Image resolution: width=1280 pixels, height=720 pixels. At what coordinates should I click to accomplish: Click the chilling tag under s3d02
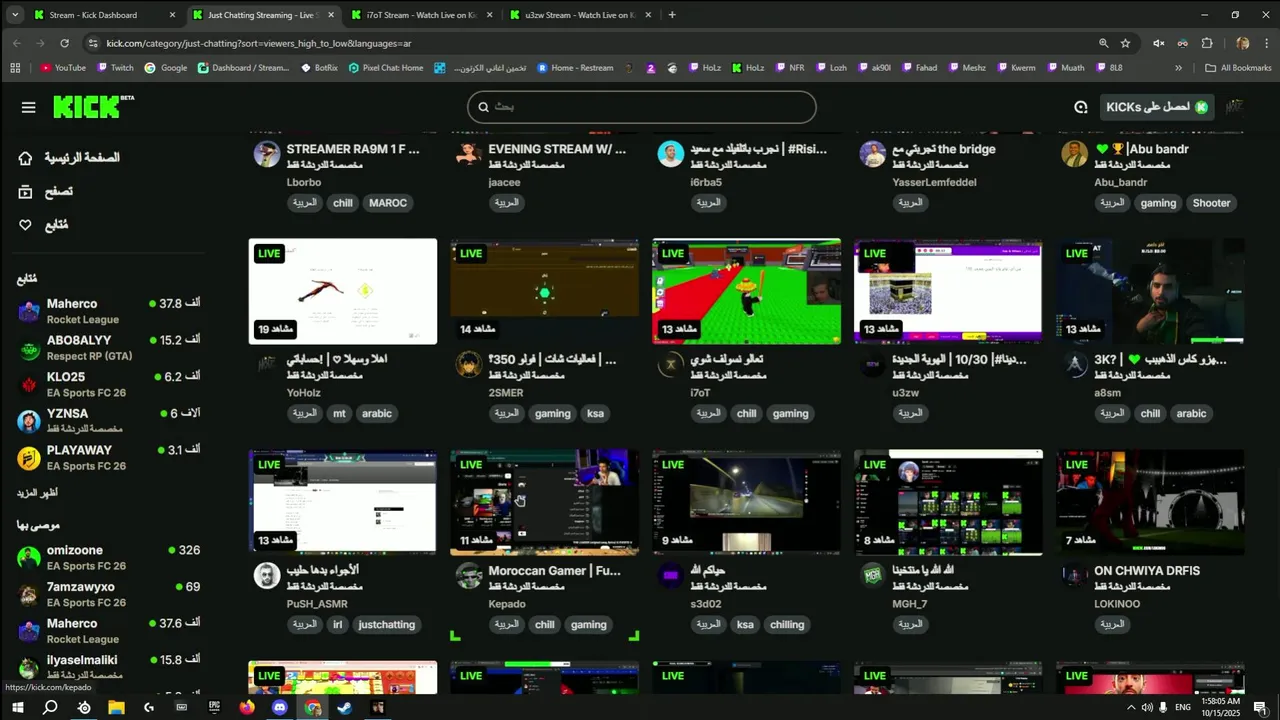tap(787, 625)
